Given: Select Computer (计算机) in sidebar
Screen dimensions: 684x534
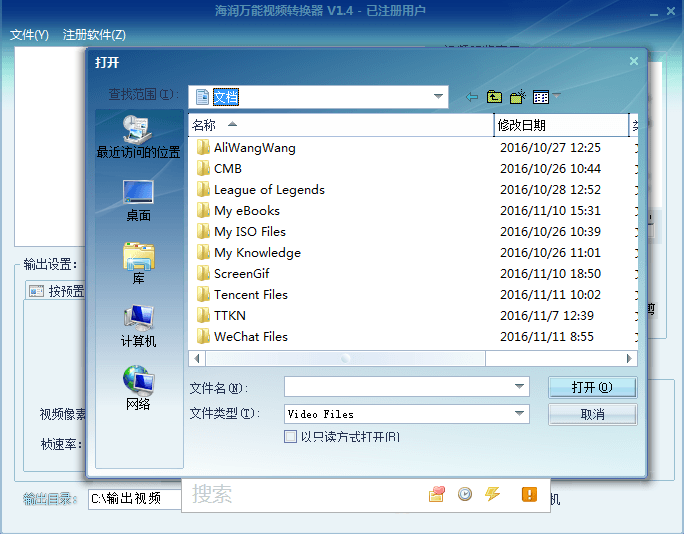Looking at the screenshot, I should 138,326.
